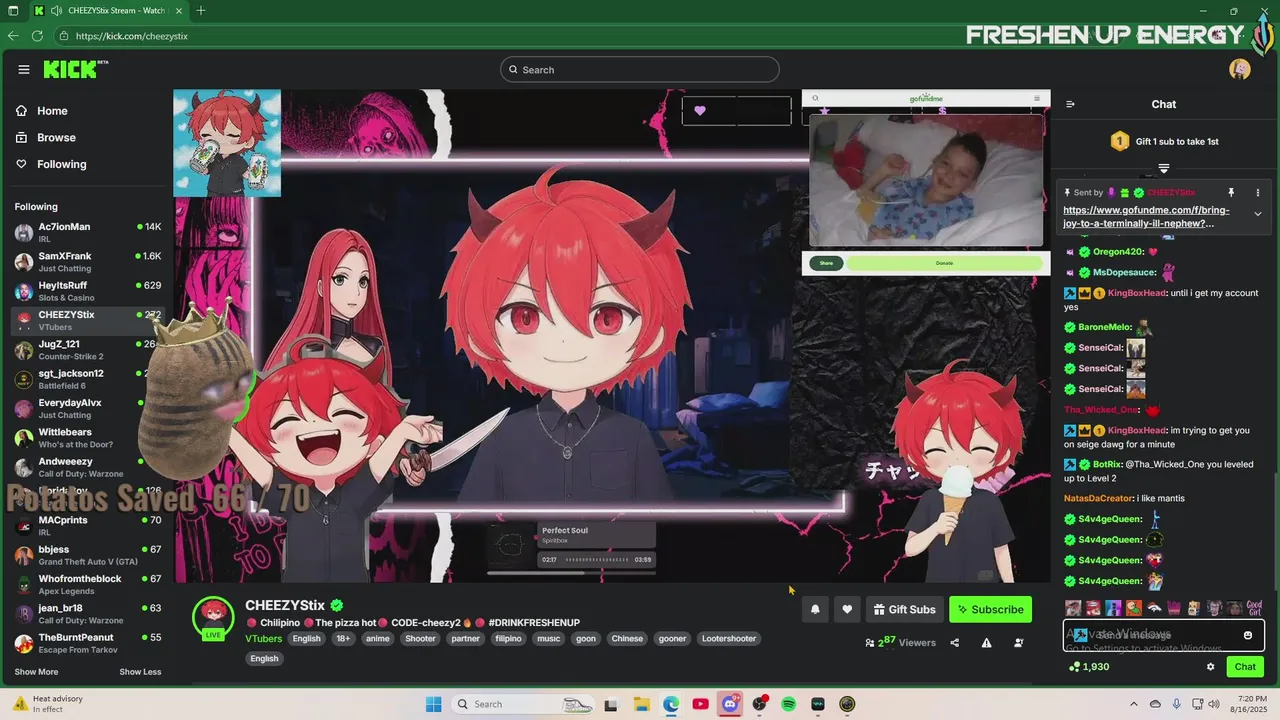Click CHEEZYStix live avatar below video
This screenshot has width=1280, height=720.
click(213, 617)
